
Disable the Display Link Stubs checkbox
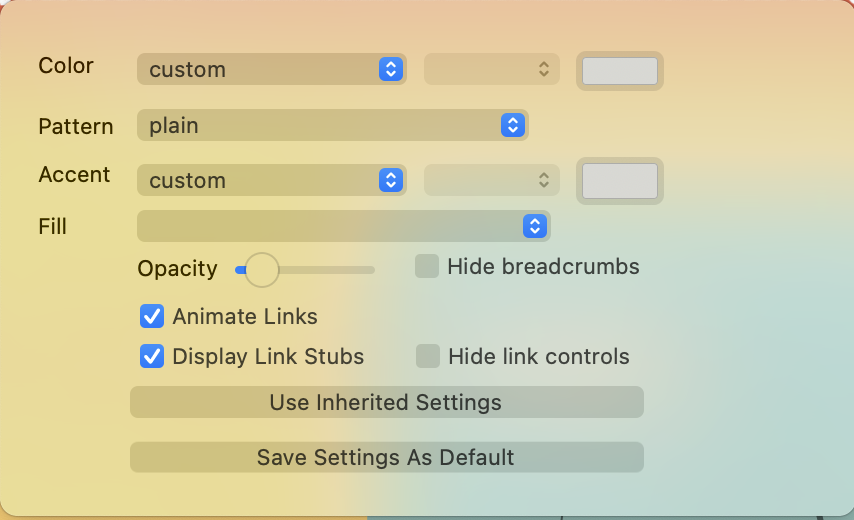click(x=152, y=356)
